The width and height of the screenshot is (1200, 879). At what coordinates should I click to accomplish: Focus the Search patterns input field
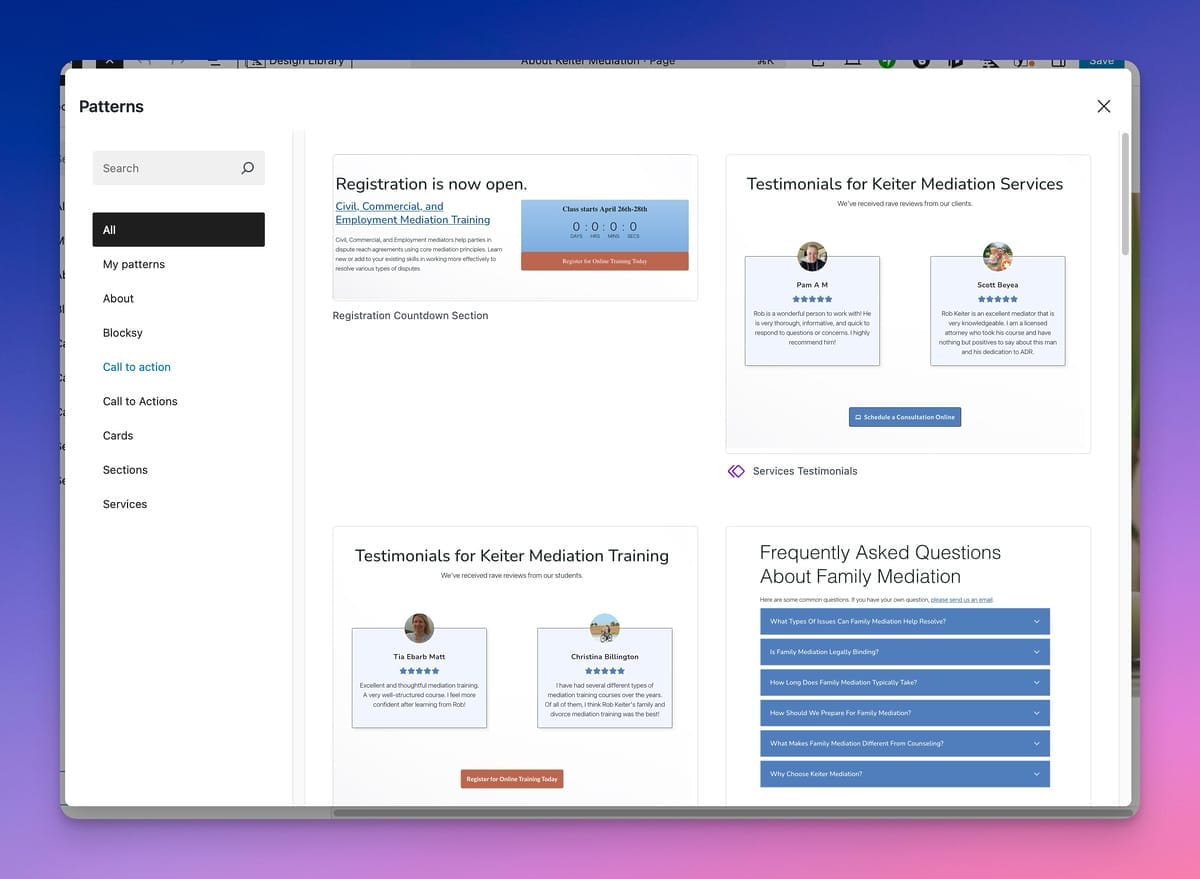click(x=165, y=168)
